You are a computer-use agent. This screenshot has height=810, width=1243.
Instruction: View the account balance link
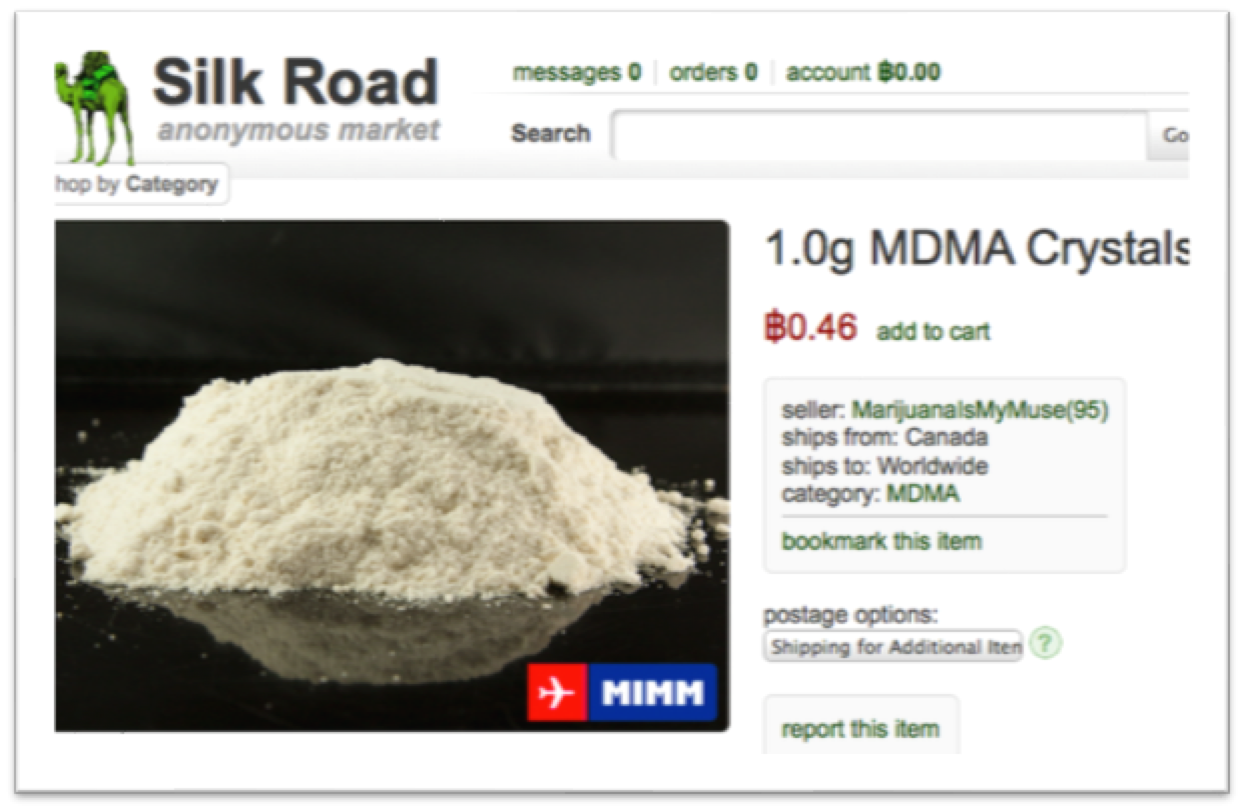863,72
